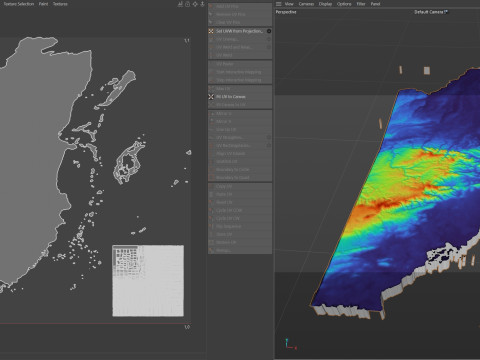Screen dimensions: 480x360
Task: Open the Paint menu in texture view
Action: [x=43, y=4]
